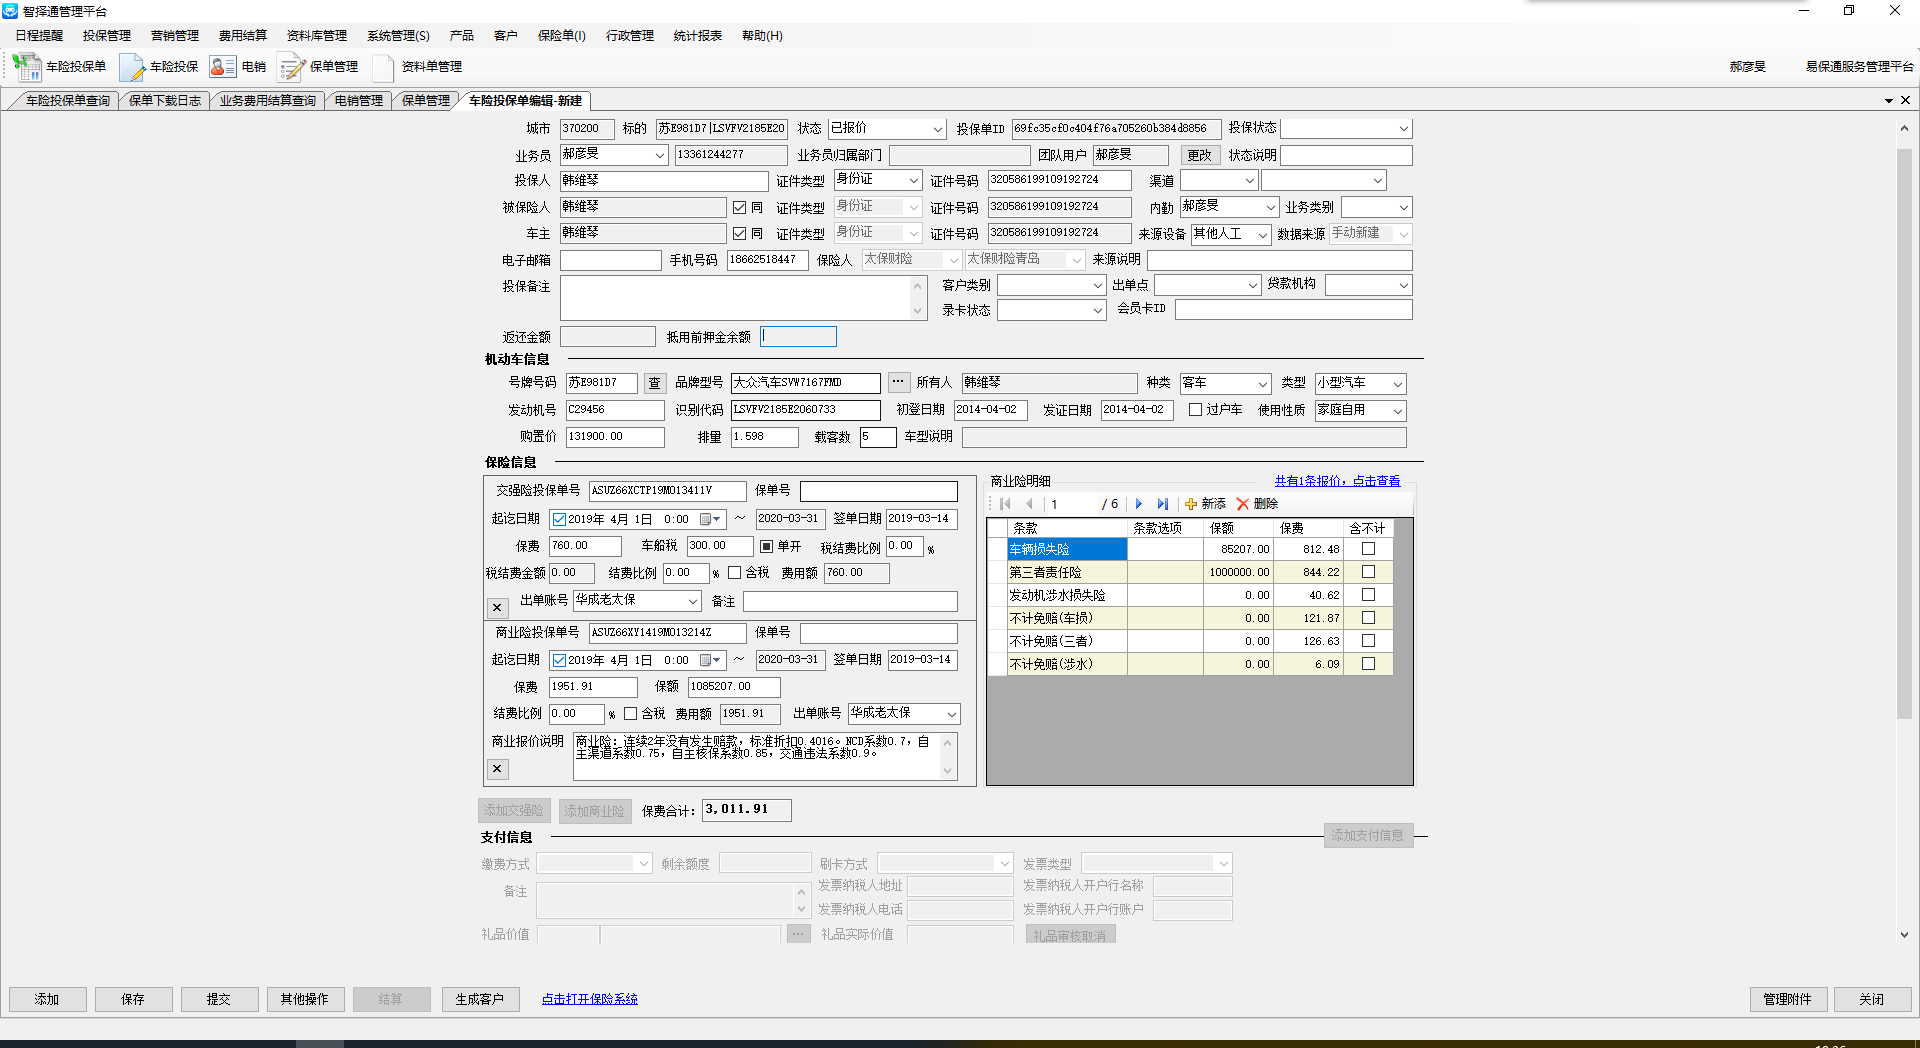The width and height of the screenshot is (1920, 1048).
Task: Open the 点击打开保险系统 link
Action: 589,999
